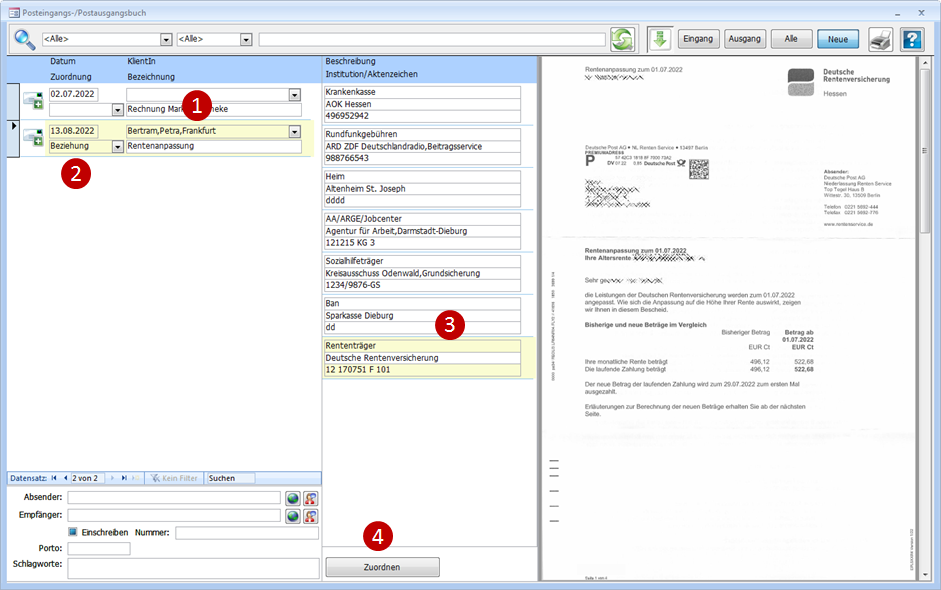Go to the first record in Datensatz navigation
941x590 pixels.
click(x=54, y=478)
